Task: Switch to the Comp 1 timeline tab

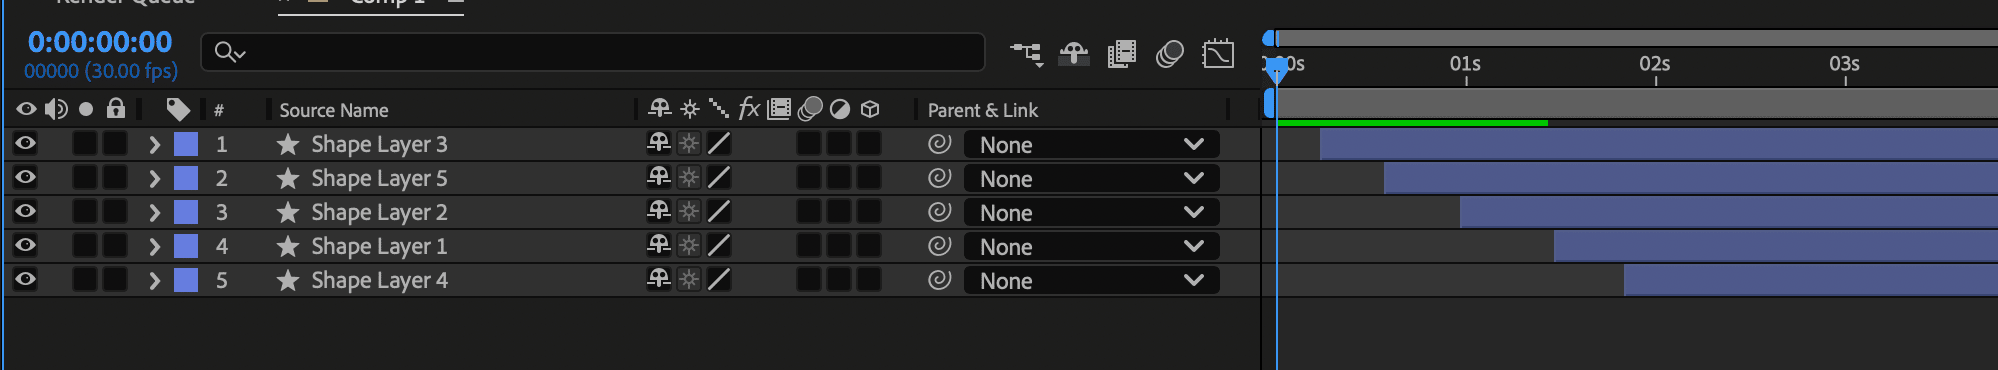Action: click(x=386, y=3)
